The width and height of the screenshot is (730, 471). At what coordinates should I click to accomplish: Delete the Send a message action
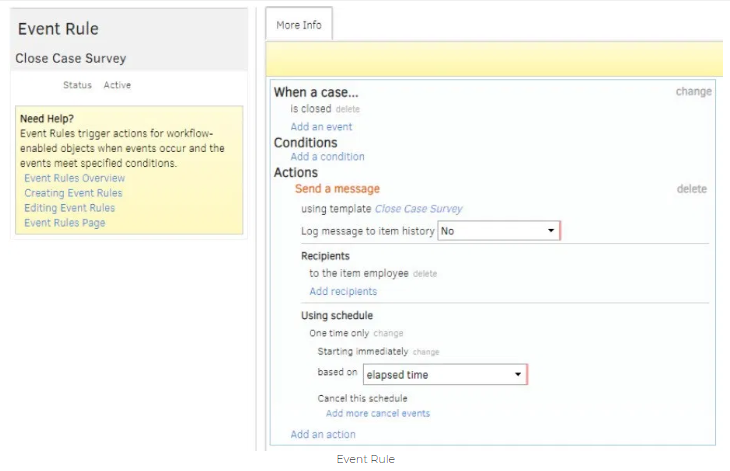tap(691, 189)
